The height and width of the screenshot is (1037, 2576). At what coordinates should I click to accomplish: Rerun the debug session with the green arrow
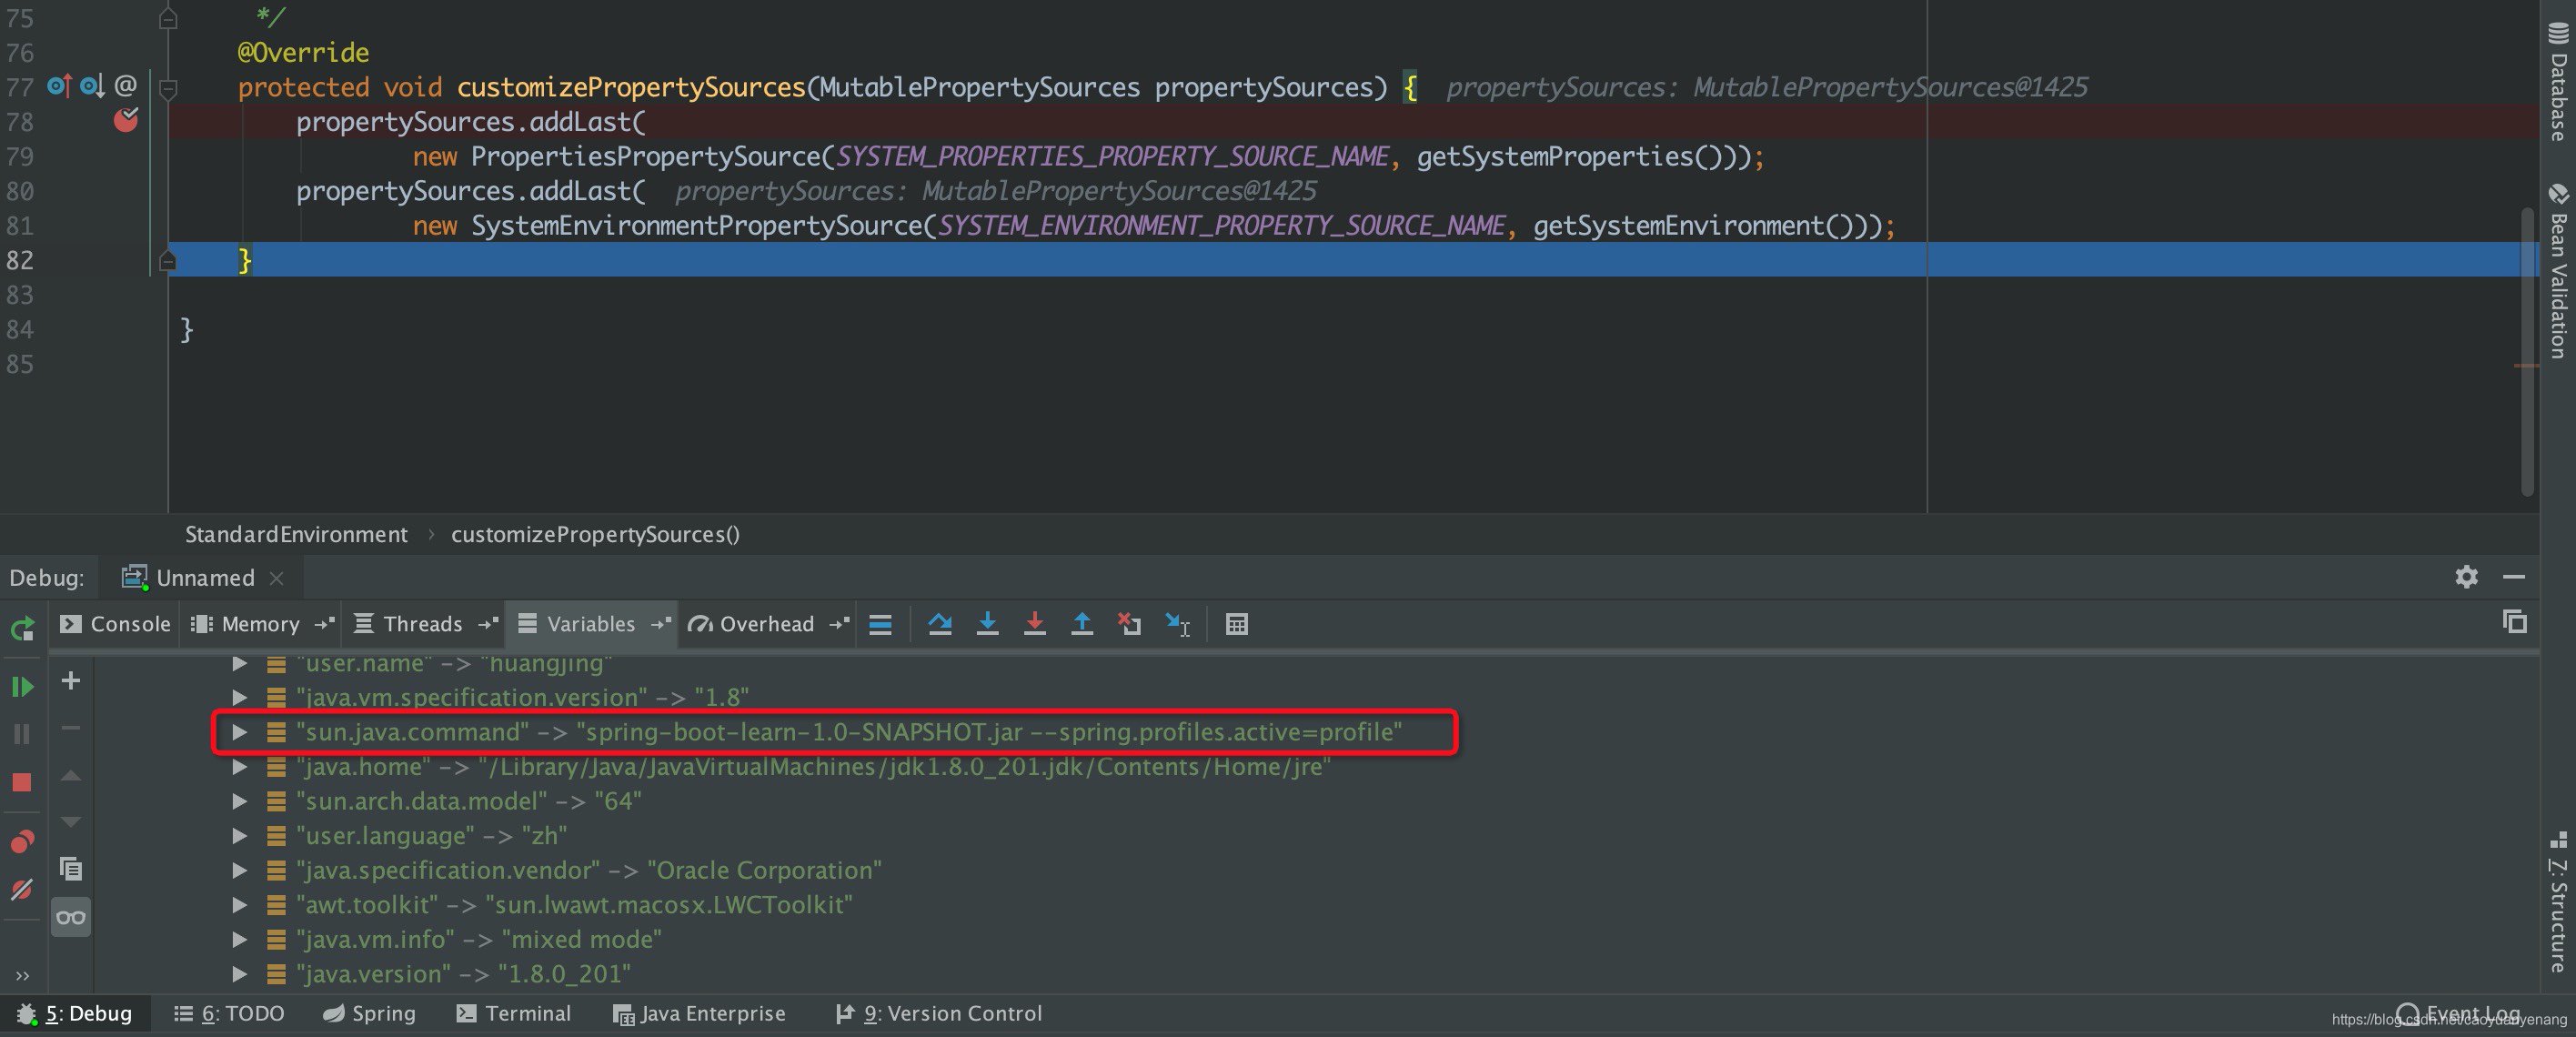pyautogui.click(x=22, y=629)
